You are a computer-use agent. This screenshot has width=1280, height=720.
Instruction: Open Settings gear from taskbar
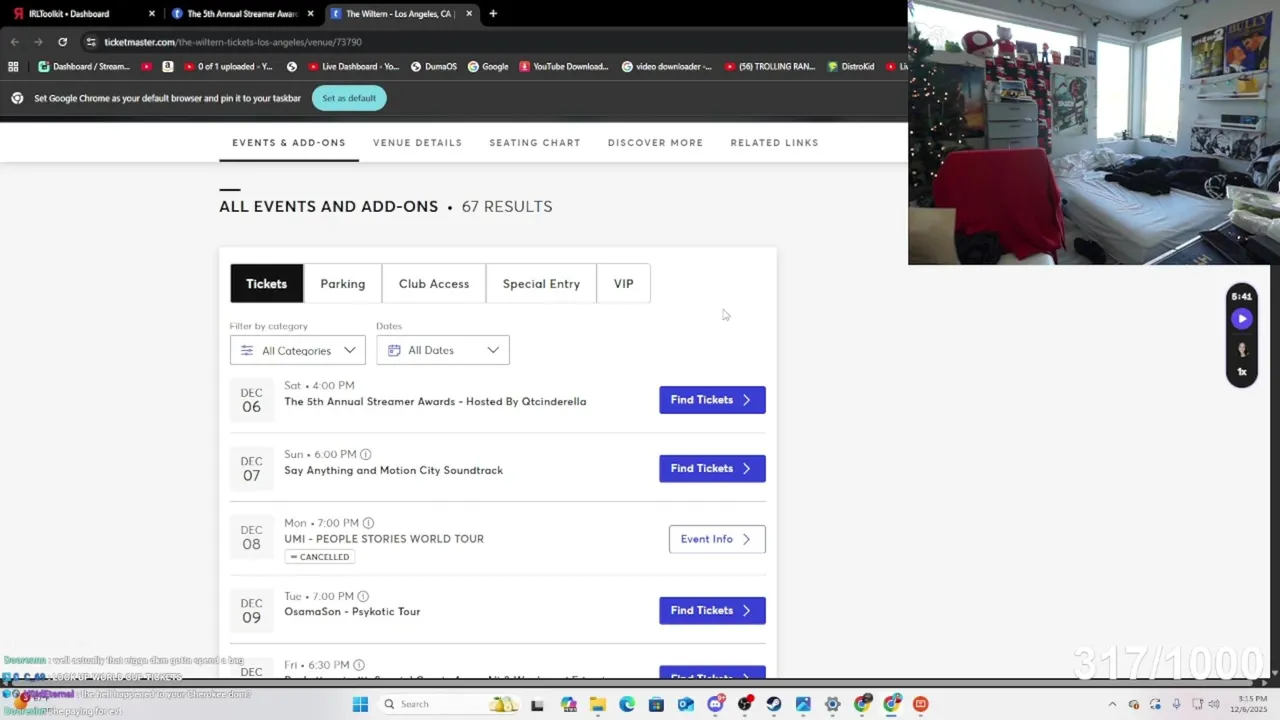(x=832, y=704)
